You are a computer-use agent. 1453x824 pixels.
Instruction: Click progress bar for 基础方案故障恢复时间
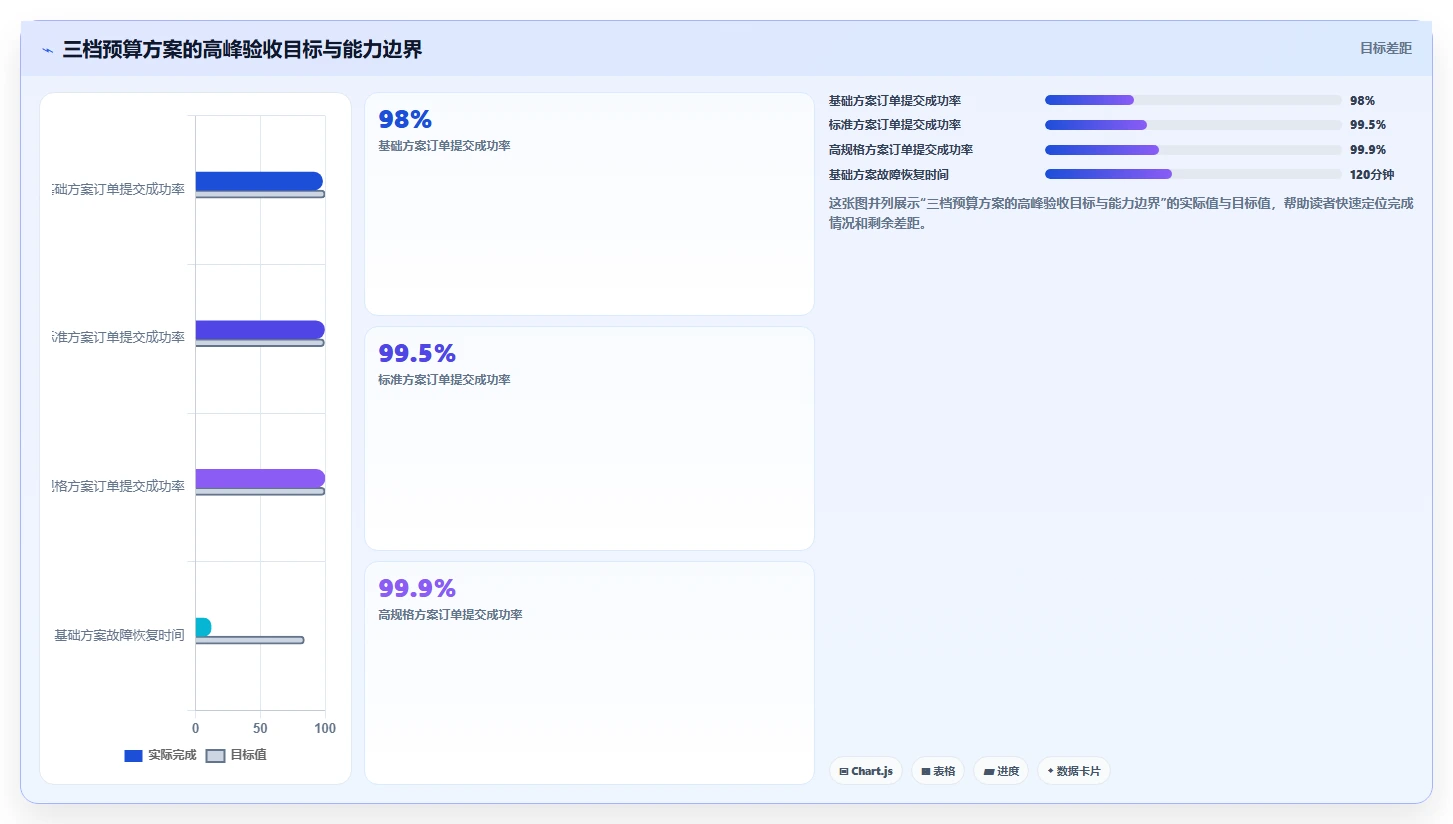1193,174
